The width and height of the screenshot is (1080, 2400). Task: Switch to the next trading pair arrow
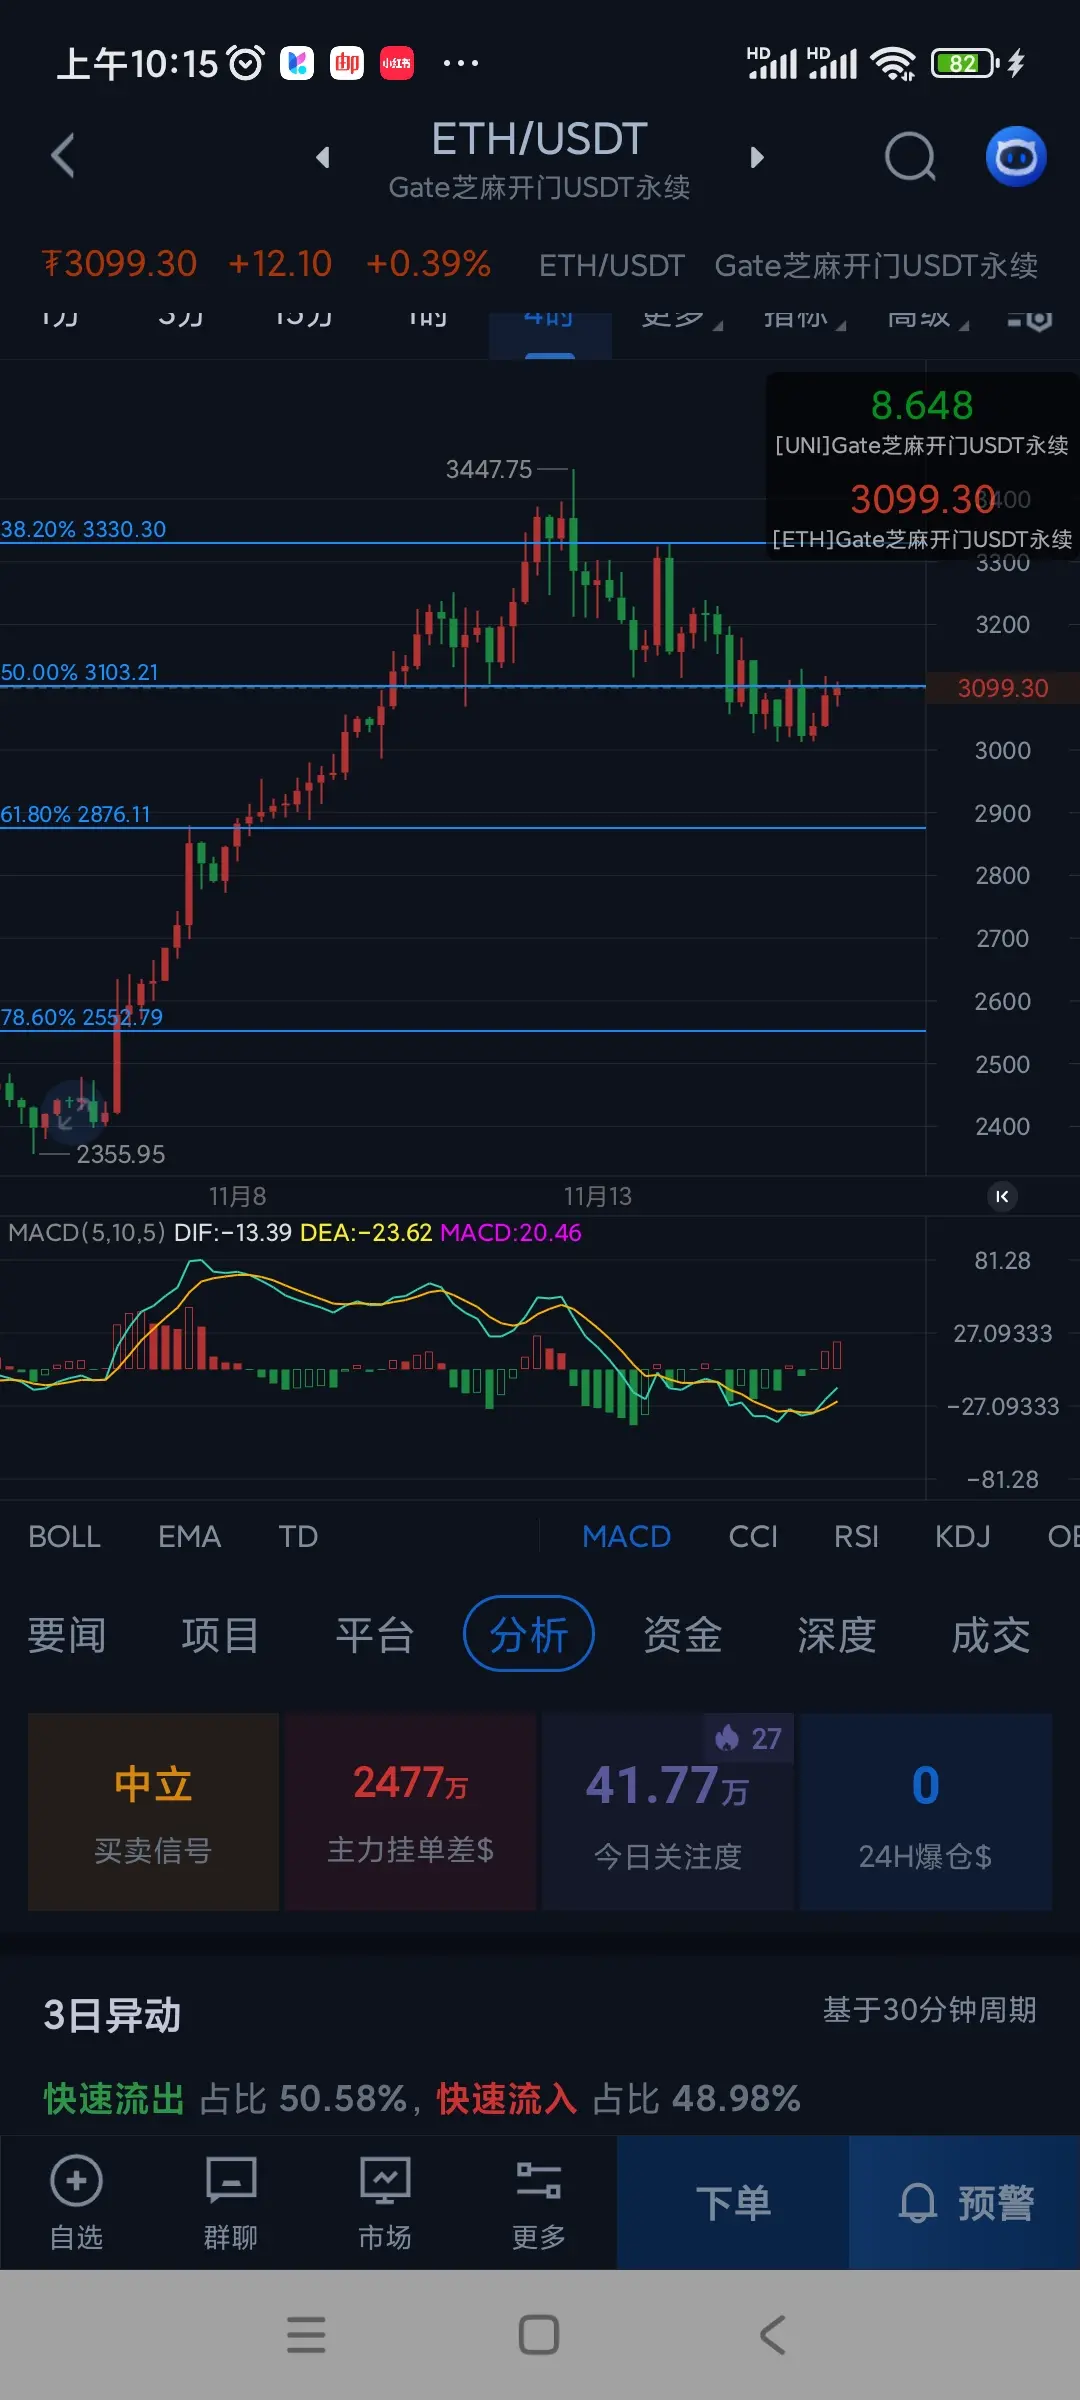point(757,157)
